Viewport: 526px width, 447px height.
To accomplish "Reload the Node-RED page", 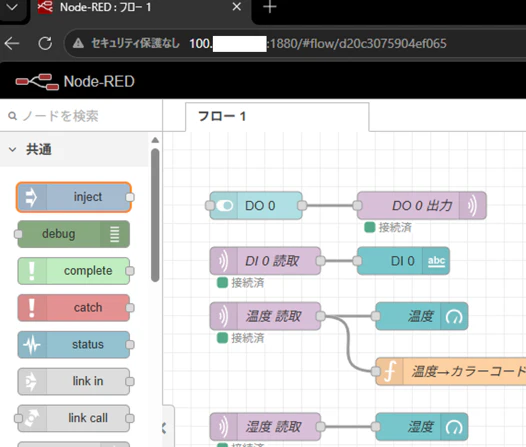I will (45, 43).
